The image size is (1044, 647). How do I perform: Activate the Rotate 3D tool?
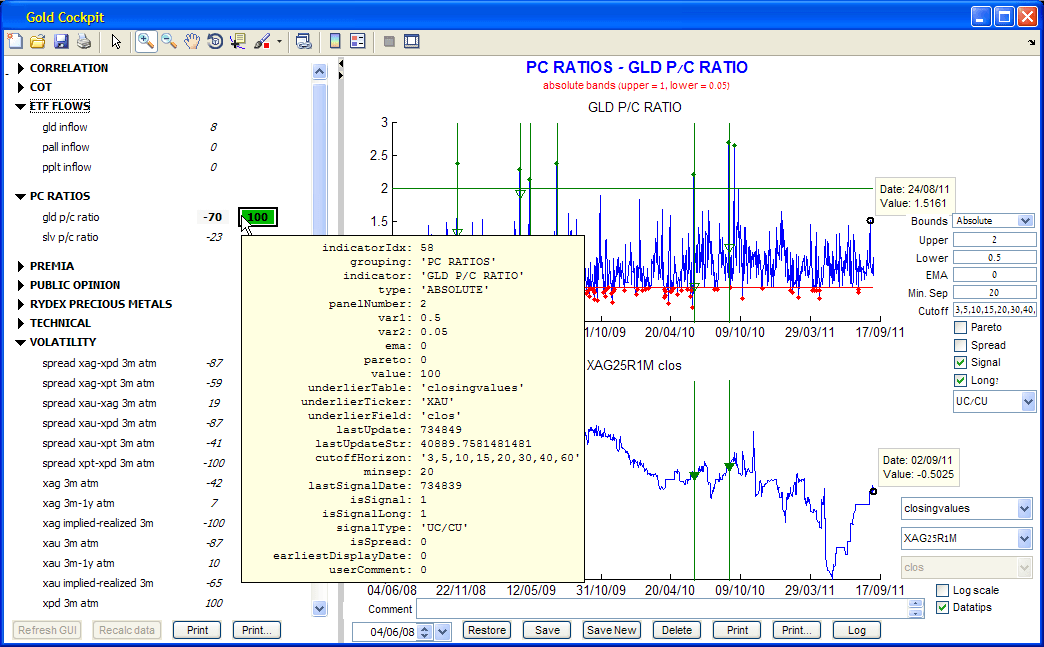(x=215, y=41)
